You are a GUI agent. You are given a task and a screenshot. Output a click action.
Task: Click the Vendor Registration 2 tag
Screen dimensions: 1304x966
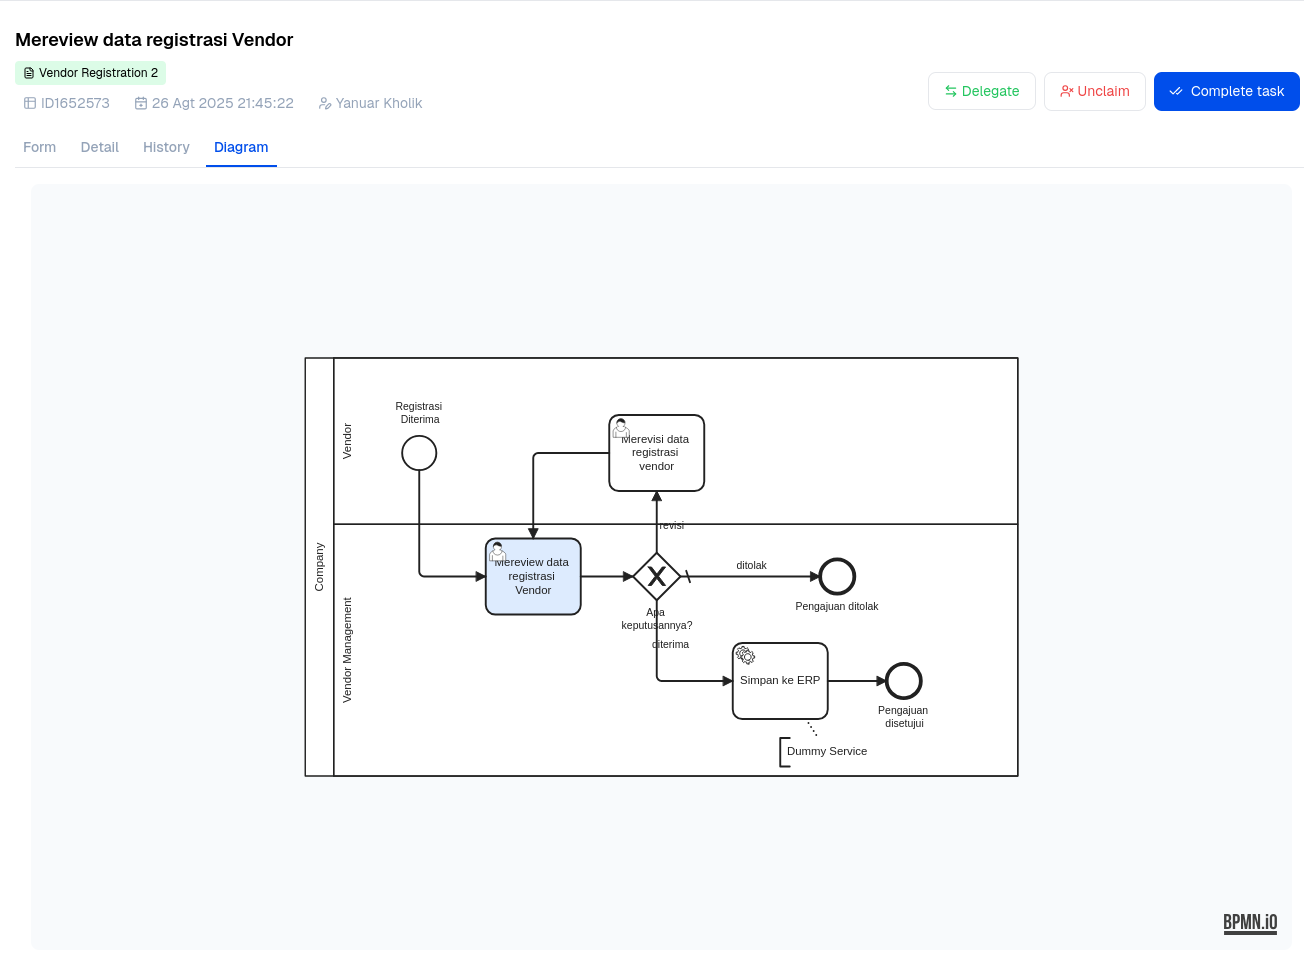pos(90,73)
